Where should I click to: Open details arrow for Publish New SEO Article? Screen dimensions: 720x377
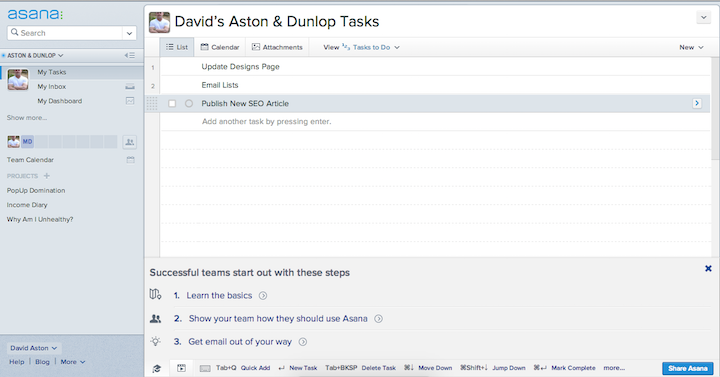point(697,103)
